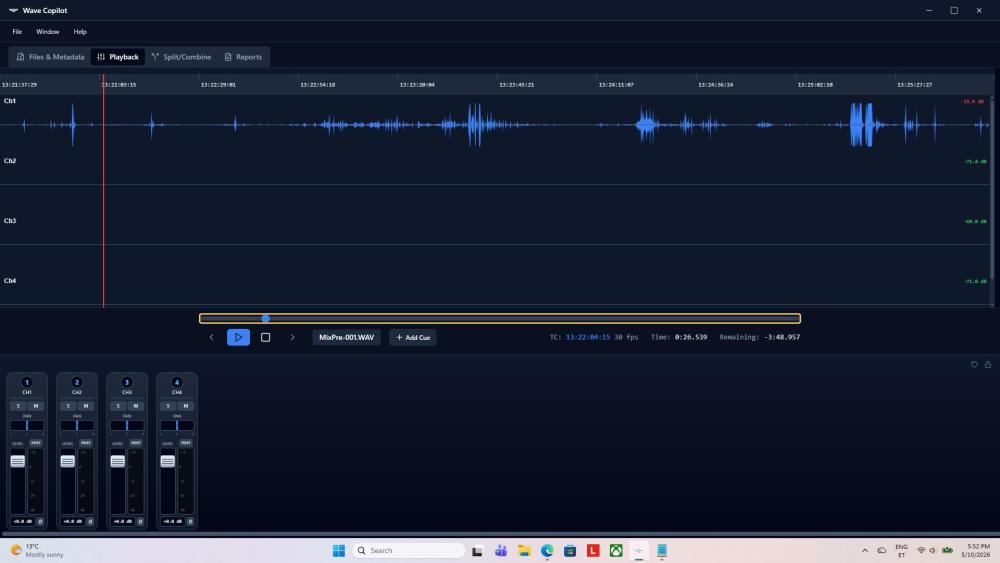Open the Xbox app from taskbar
This screenshot has height=563, width=1000.
tap(616, 550)
